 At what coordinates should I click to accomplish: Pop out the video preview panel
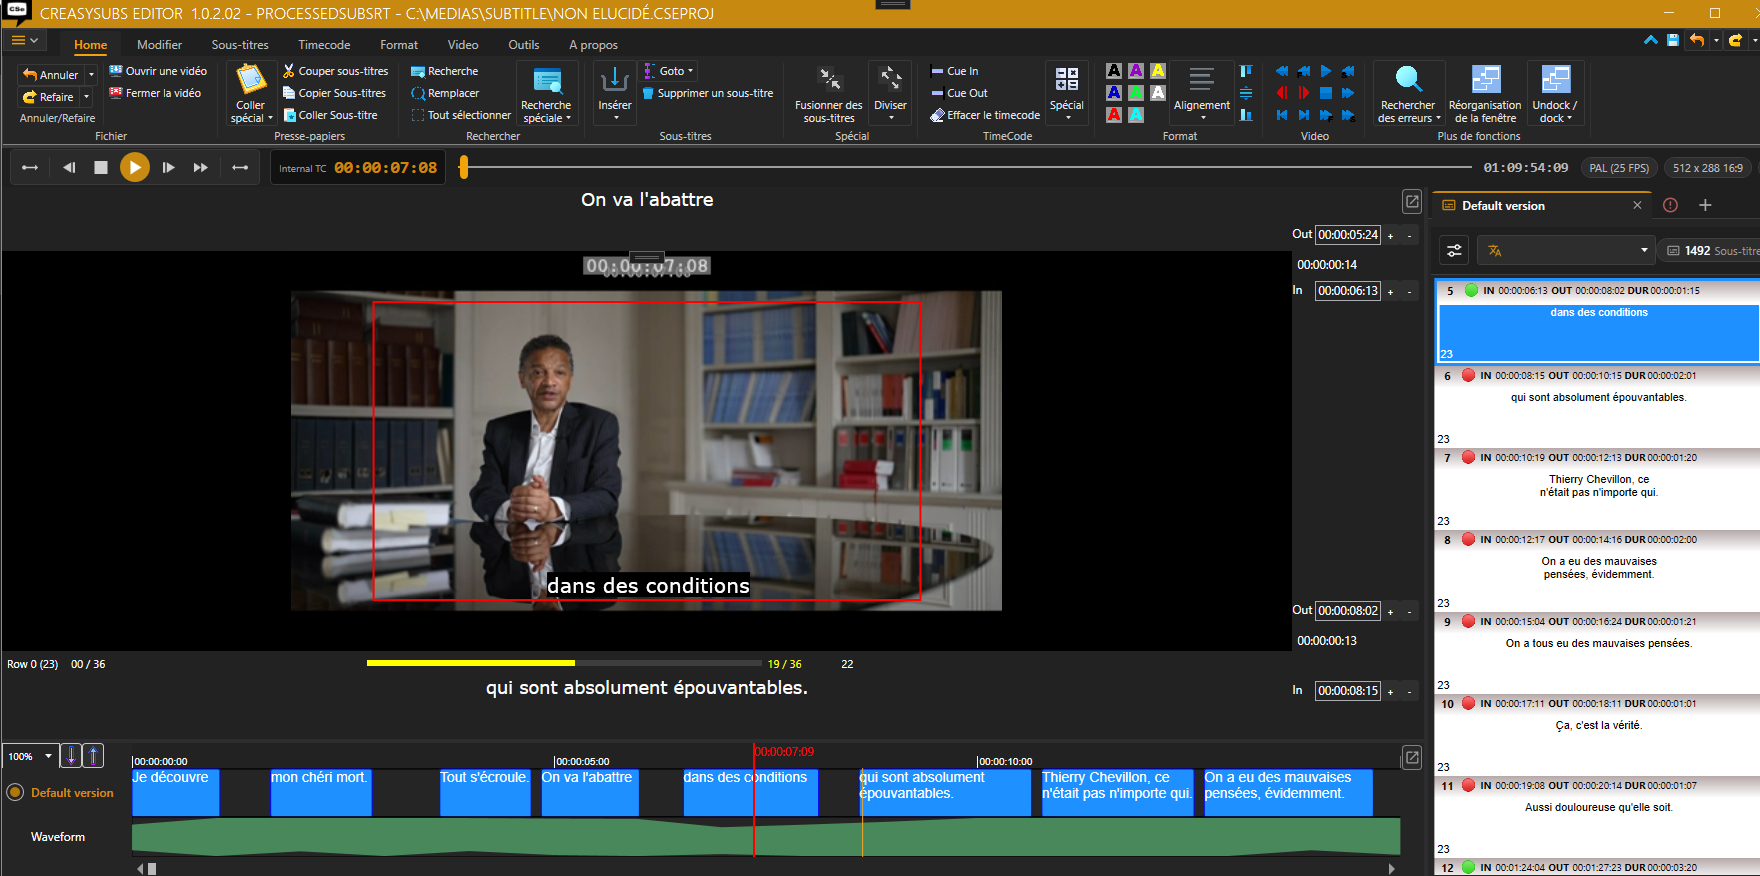[x=1411, y=201]
